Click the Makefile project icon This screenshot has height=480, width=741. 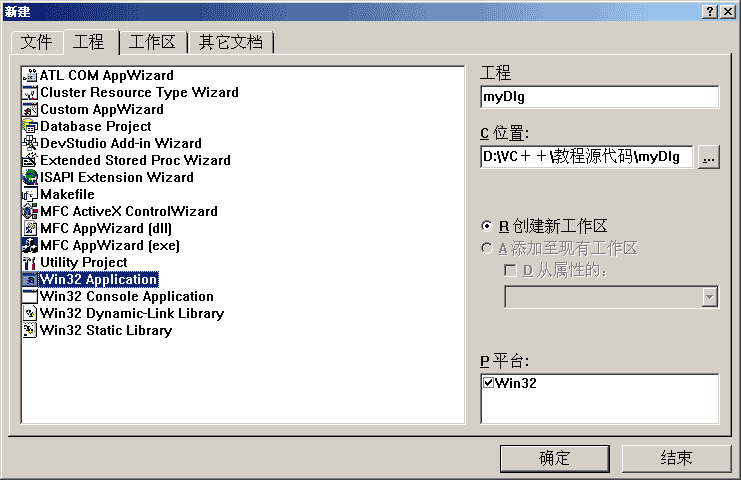pos(30,195)
